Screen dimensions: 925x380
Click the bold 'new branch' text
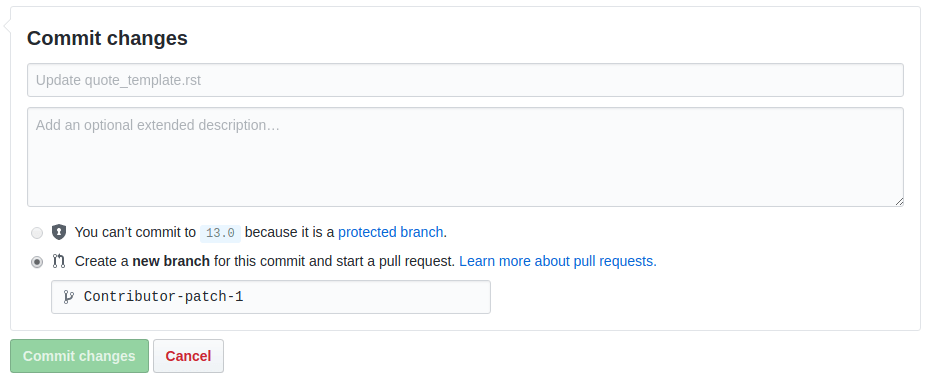click(171, 261)
